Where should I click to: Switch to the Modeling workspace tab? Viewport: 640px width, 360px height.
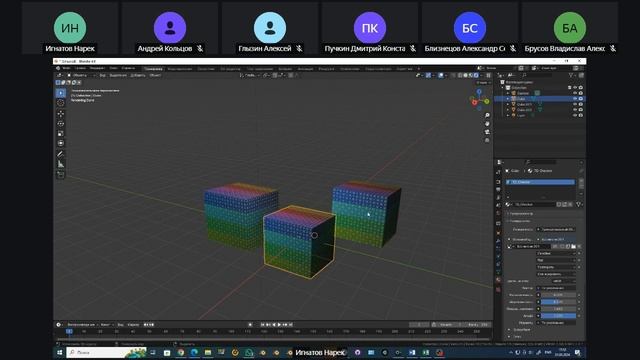(180, 69)
